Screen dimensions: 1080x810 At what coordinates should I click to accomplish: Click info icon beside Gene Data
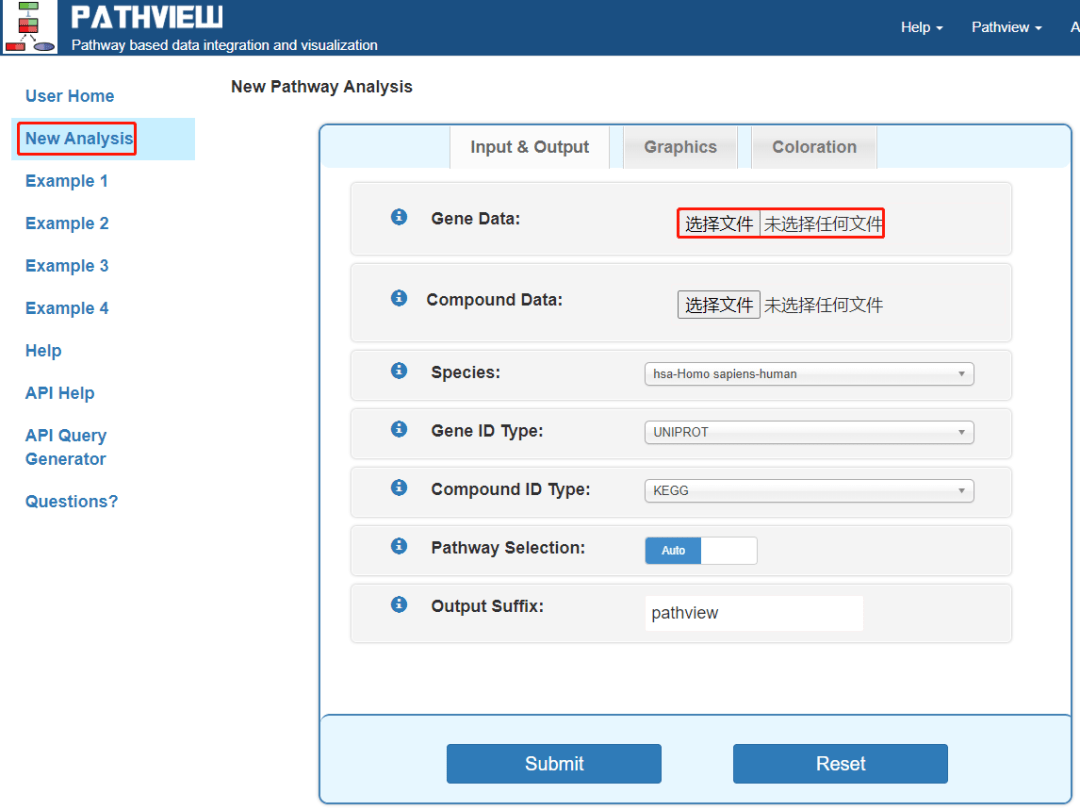pos(399,217)
